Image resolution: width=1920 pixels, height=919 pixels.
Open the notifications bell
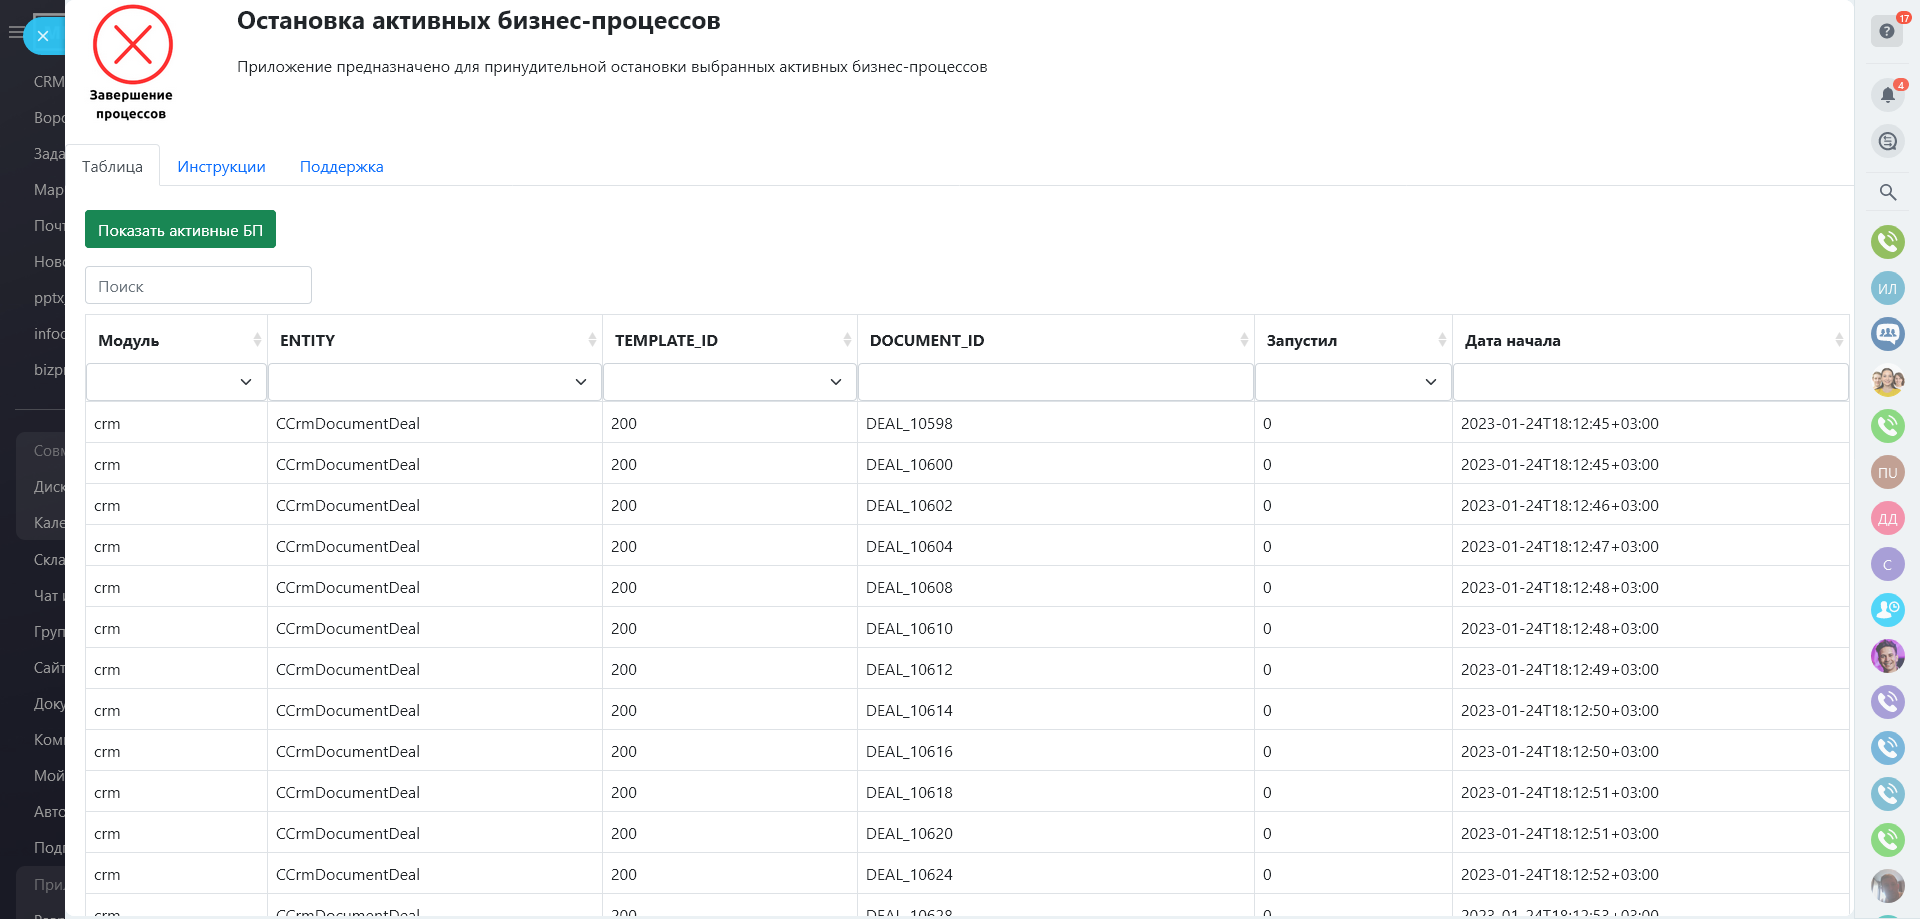1887,95
